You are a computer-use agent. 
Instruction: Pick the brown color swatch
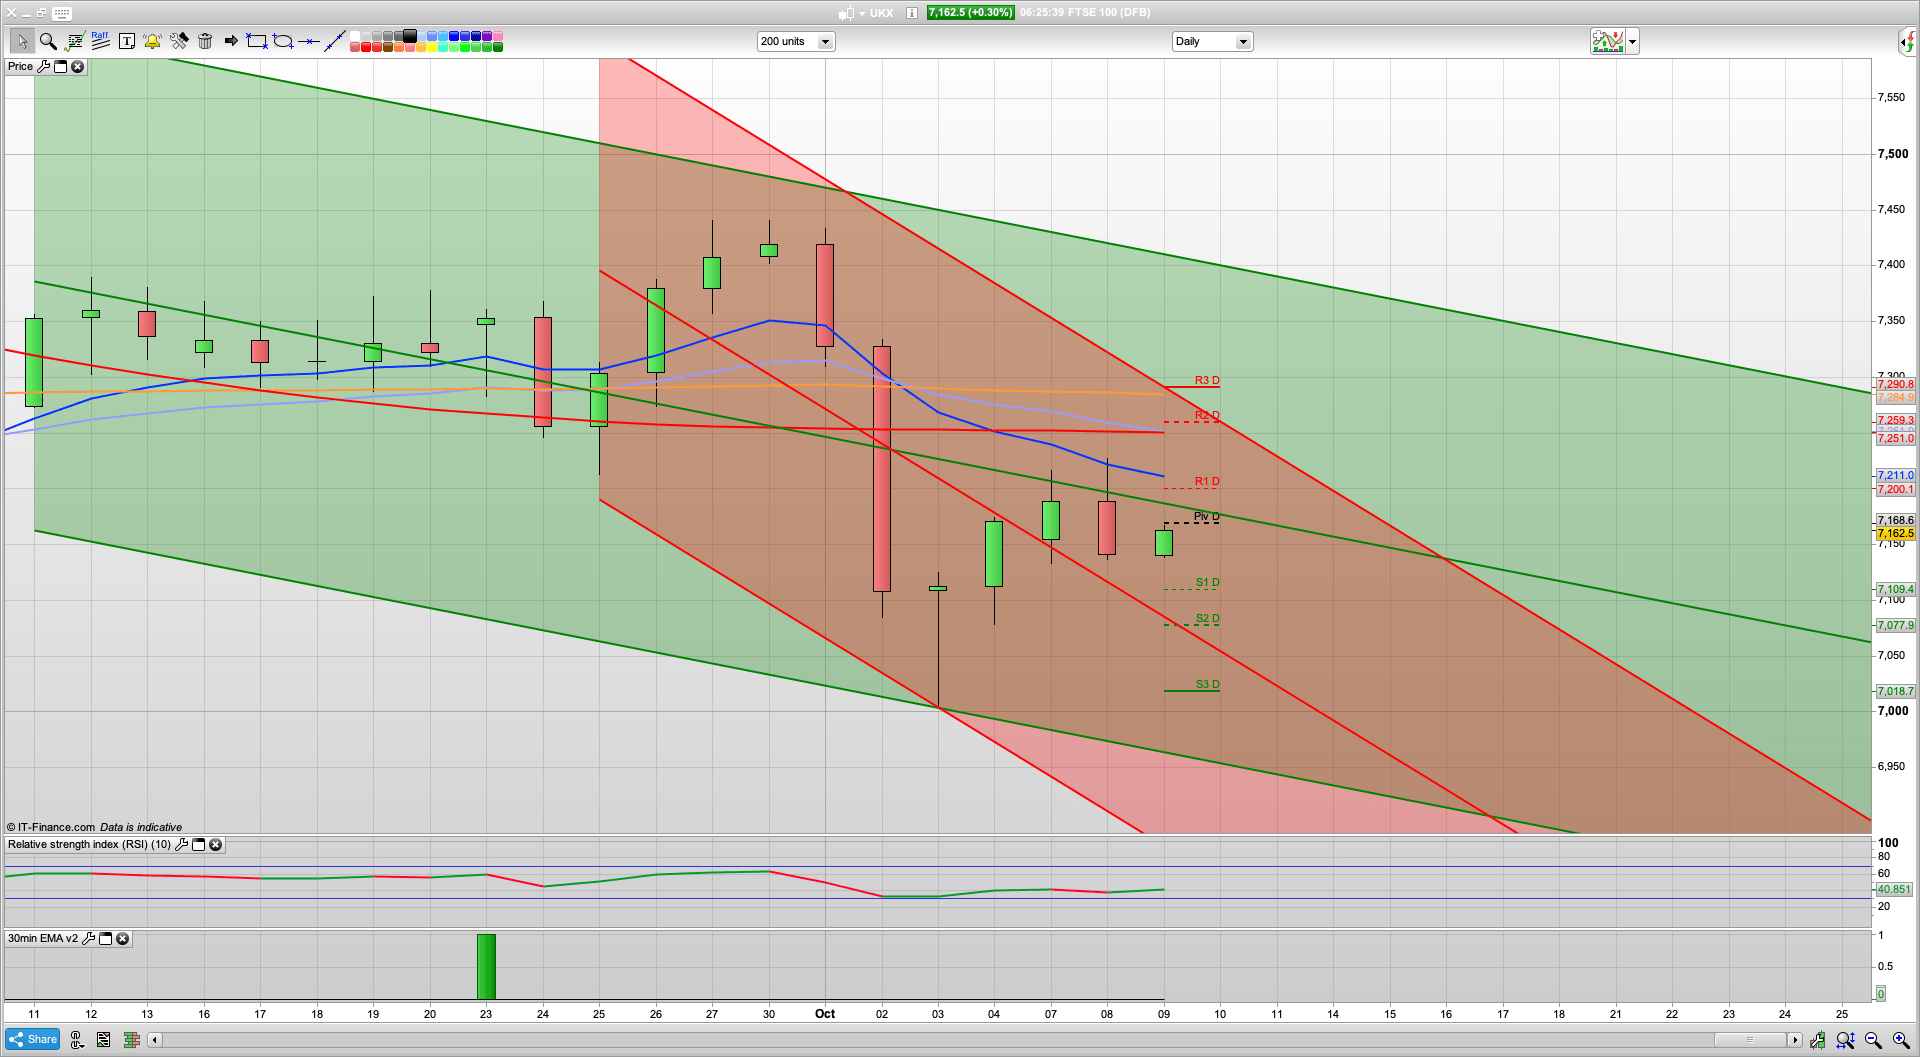[388, 47]
